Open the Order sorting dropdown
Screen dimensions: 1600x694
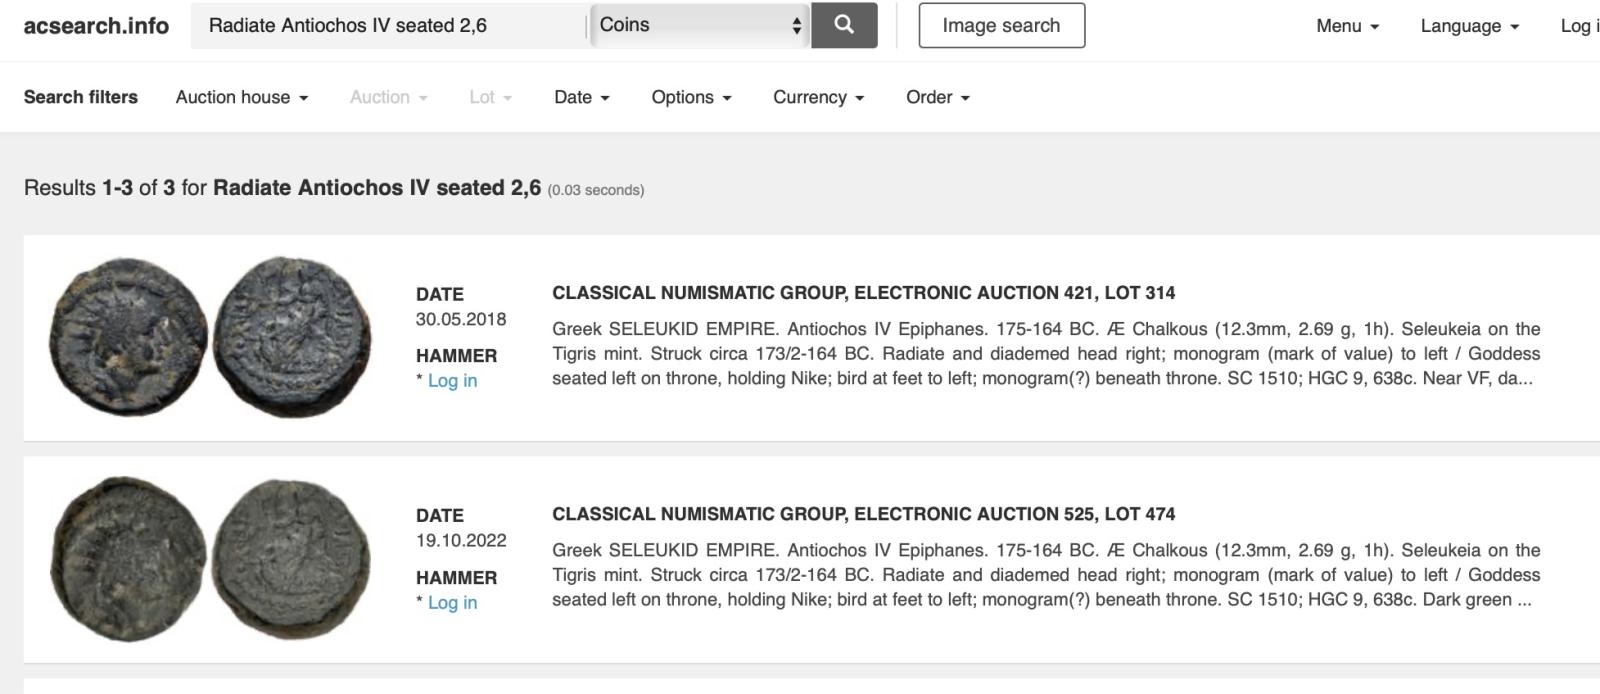click(937, 97)
